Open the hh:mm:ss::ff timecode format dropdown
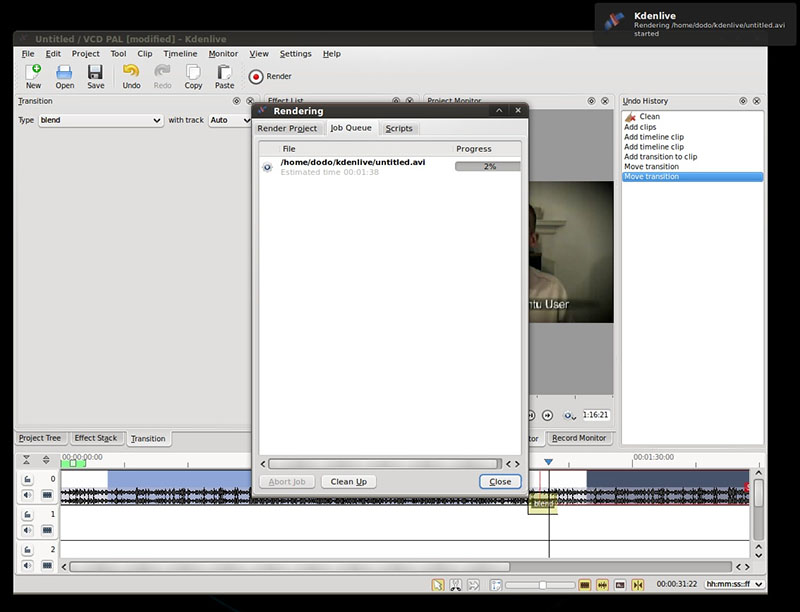Image resolution: width=800 pixels, height=612 pixels. (734, 585)
